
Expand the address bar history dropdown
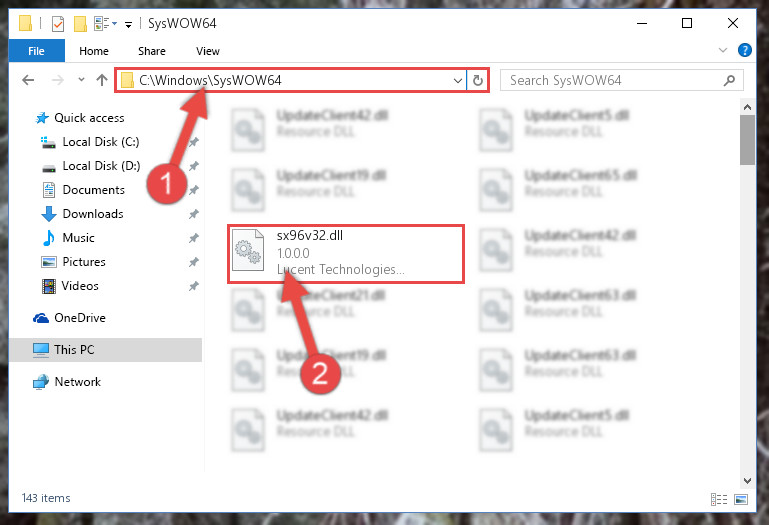coord(458,80)
